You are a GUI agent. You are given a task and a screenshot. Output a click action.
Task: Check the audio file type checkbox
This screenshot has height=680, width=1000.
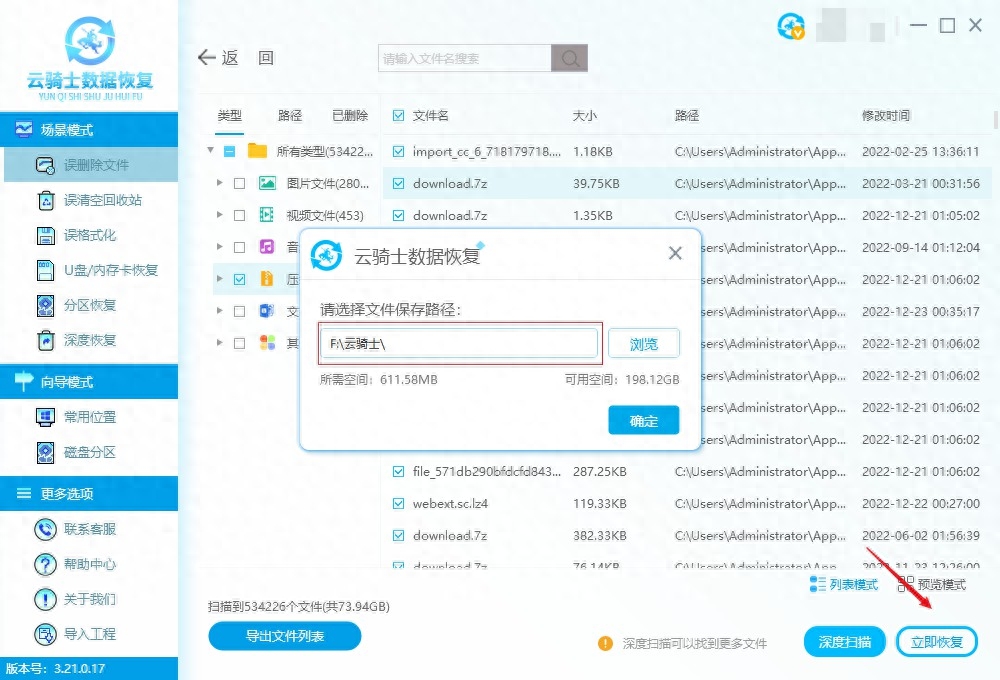click(240, 248)
